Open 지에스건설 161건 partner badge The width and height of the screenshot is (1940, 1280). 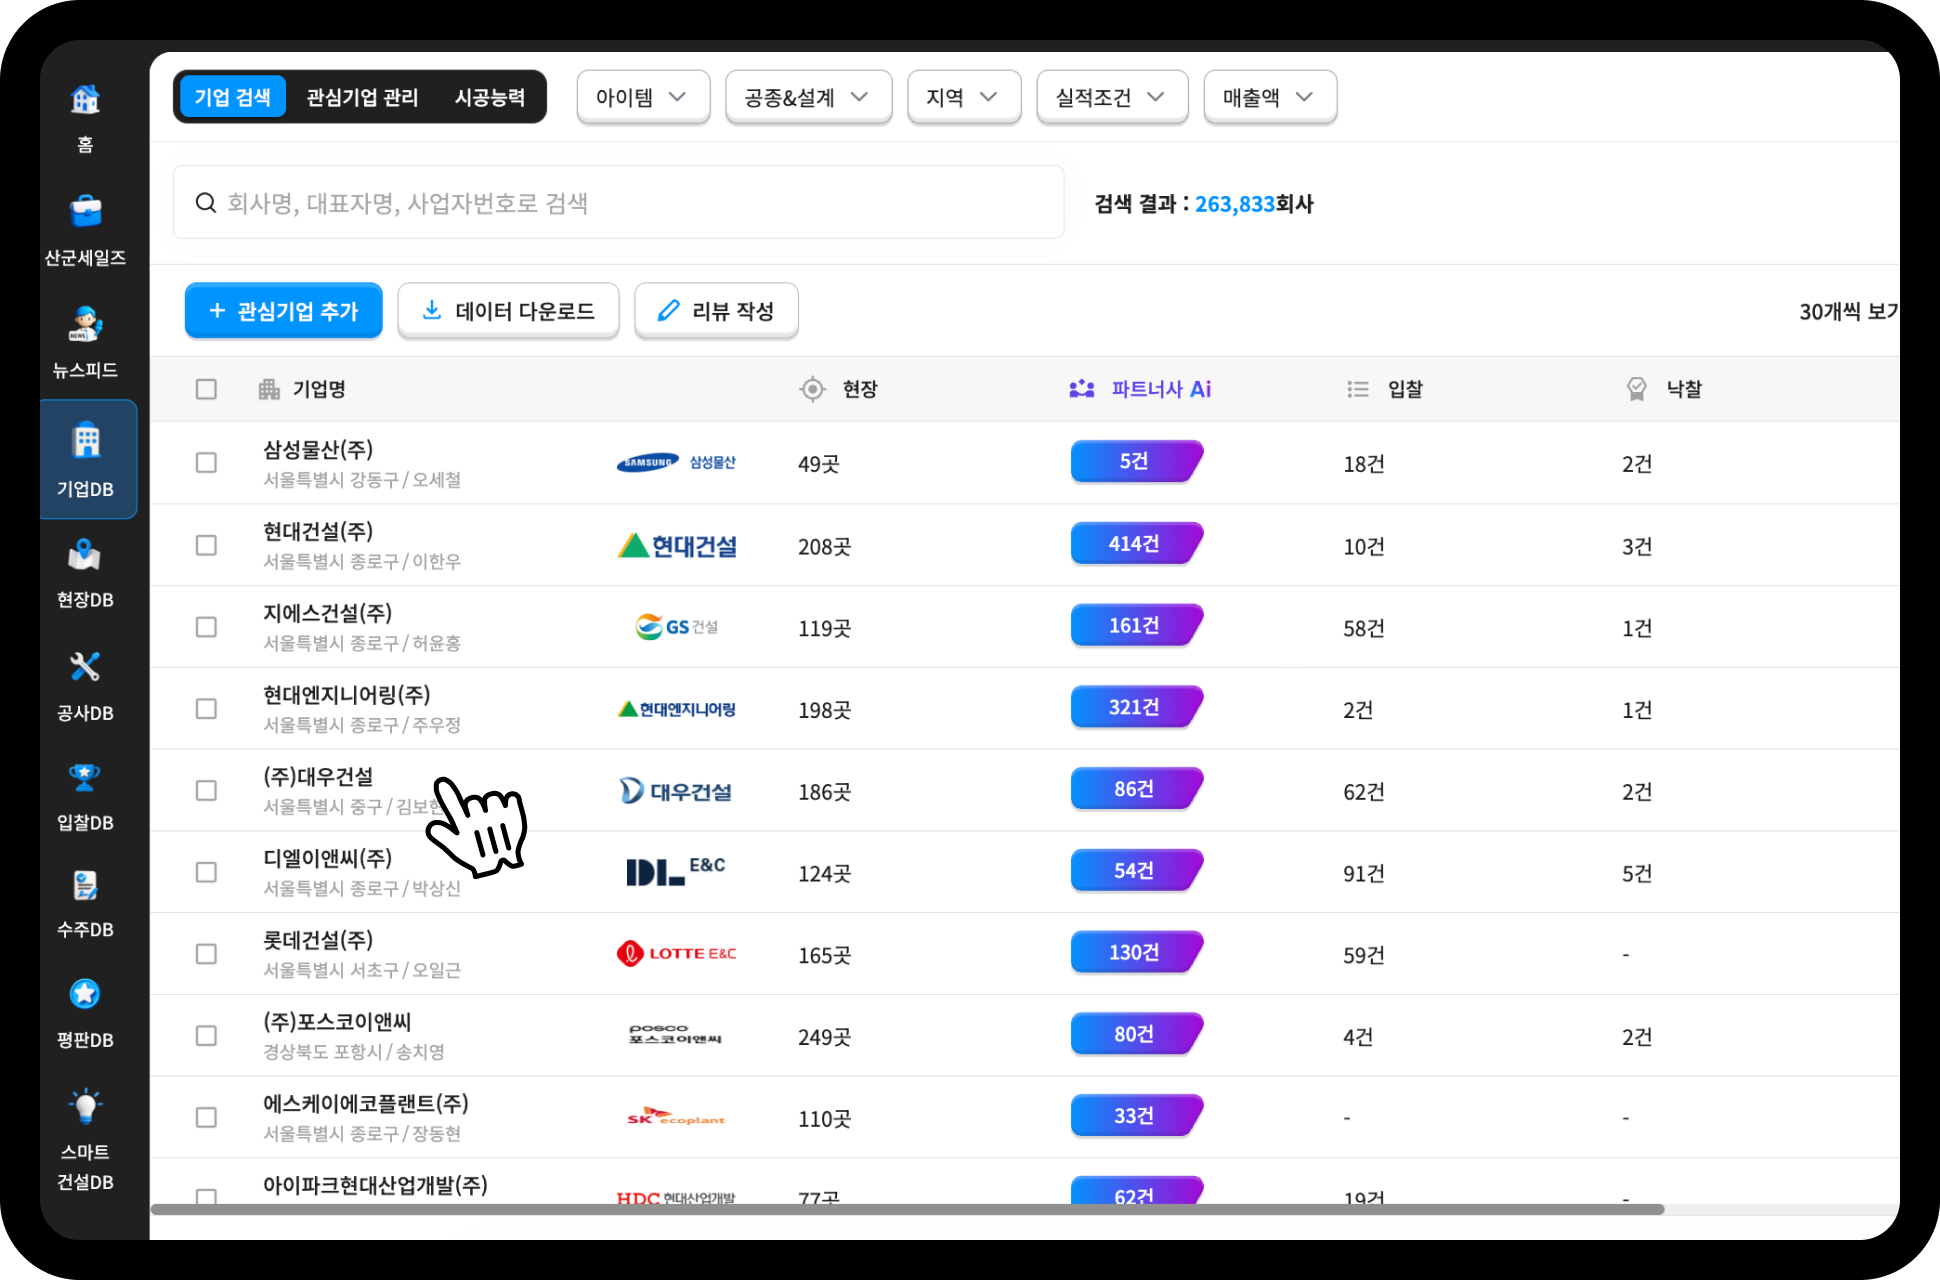point(1136,625)
